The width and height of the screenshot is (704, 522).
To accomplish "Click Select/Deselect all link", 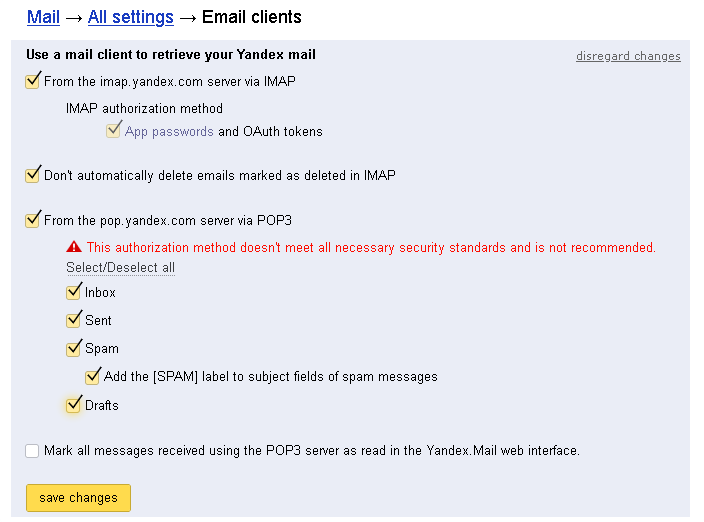I will [120, 268].
